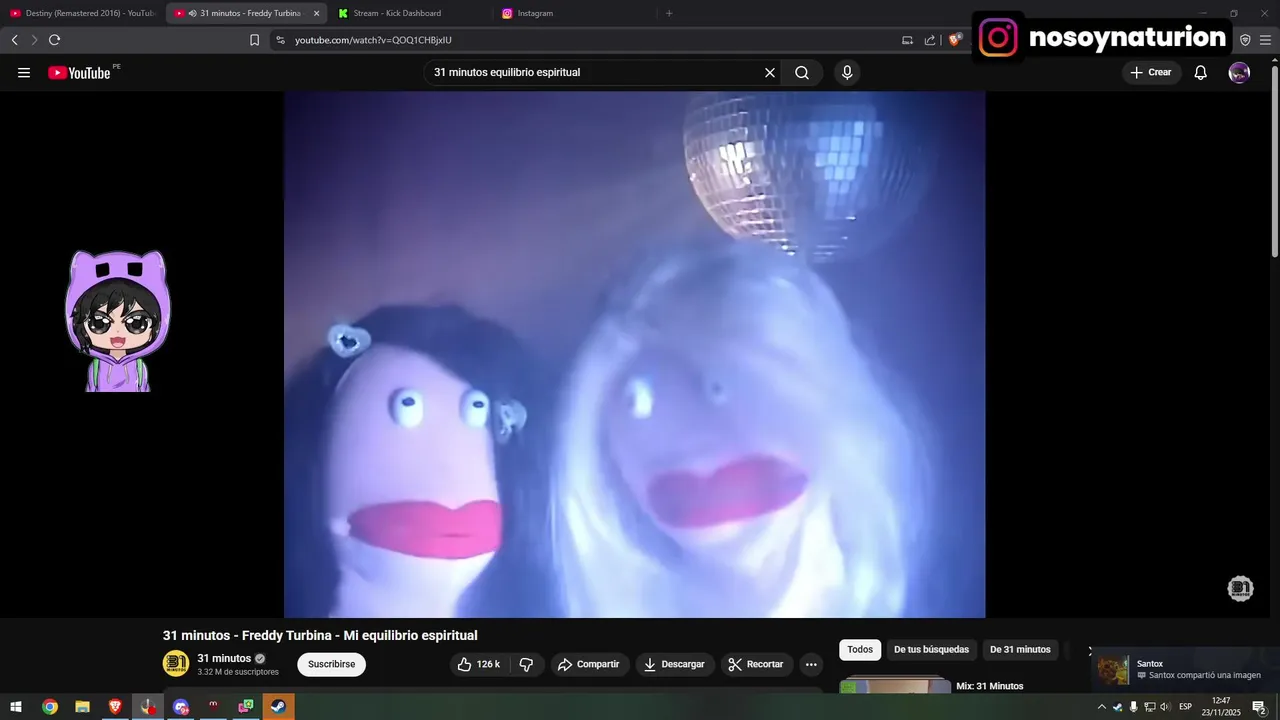Click the browser address bar URL
Screen dimensions: 1280x720
tap(373, 40)
